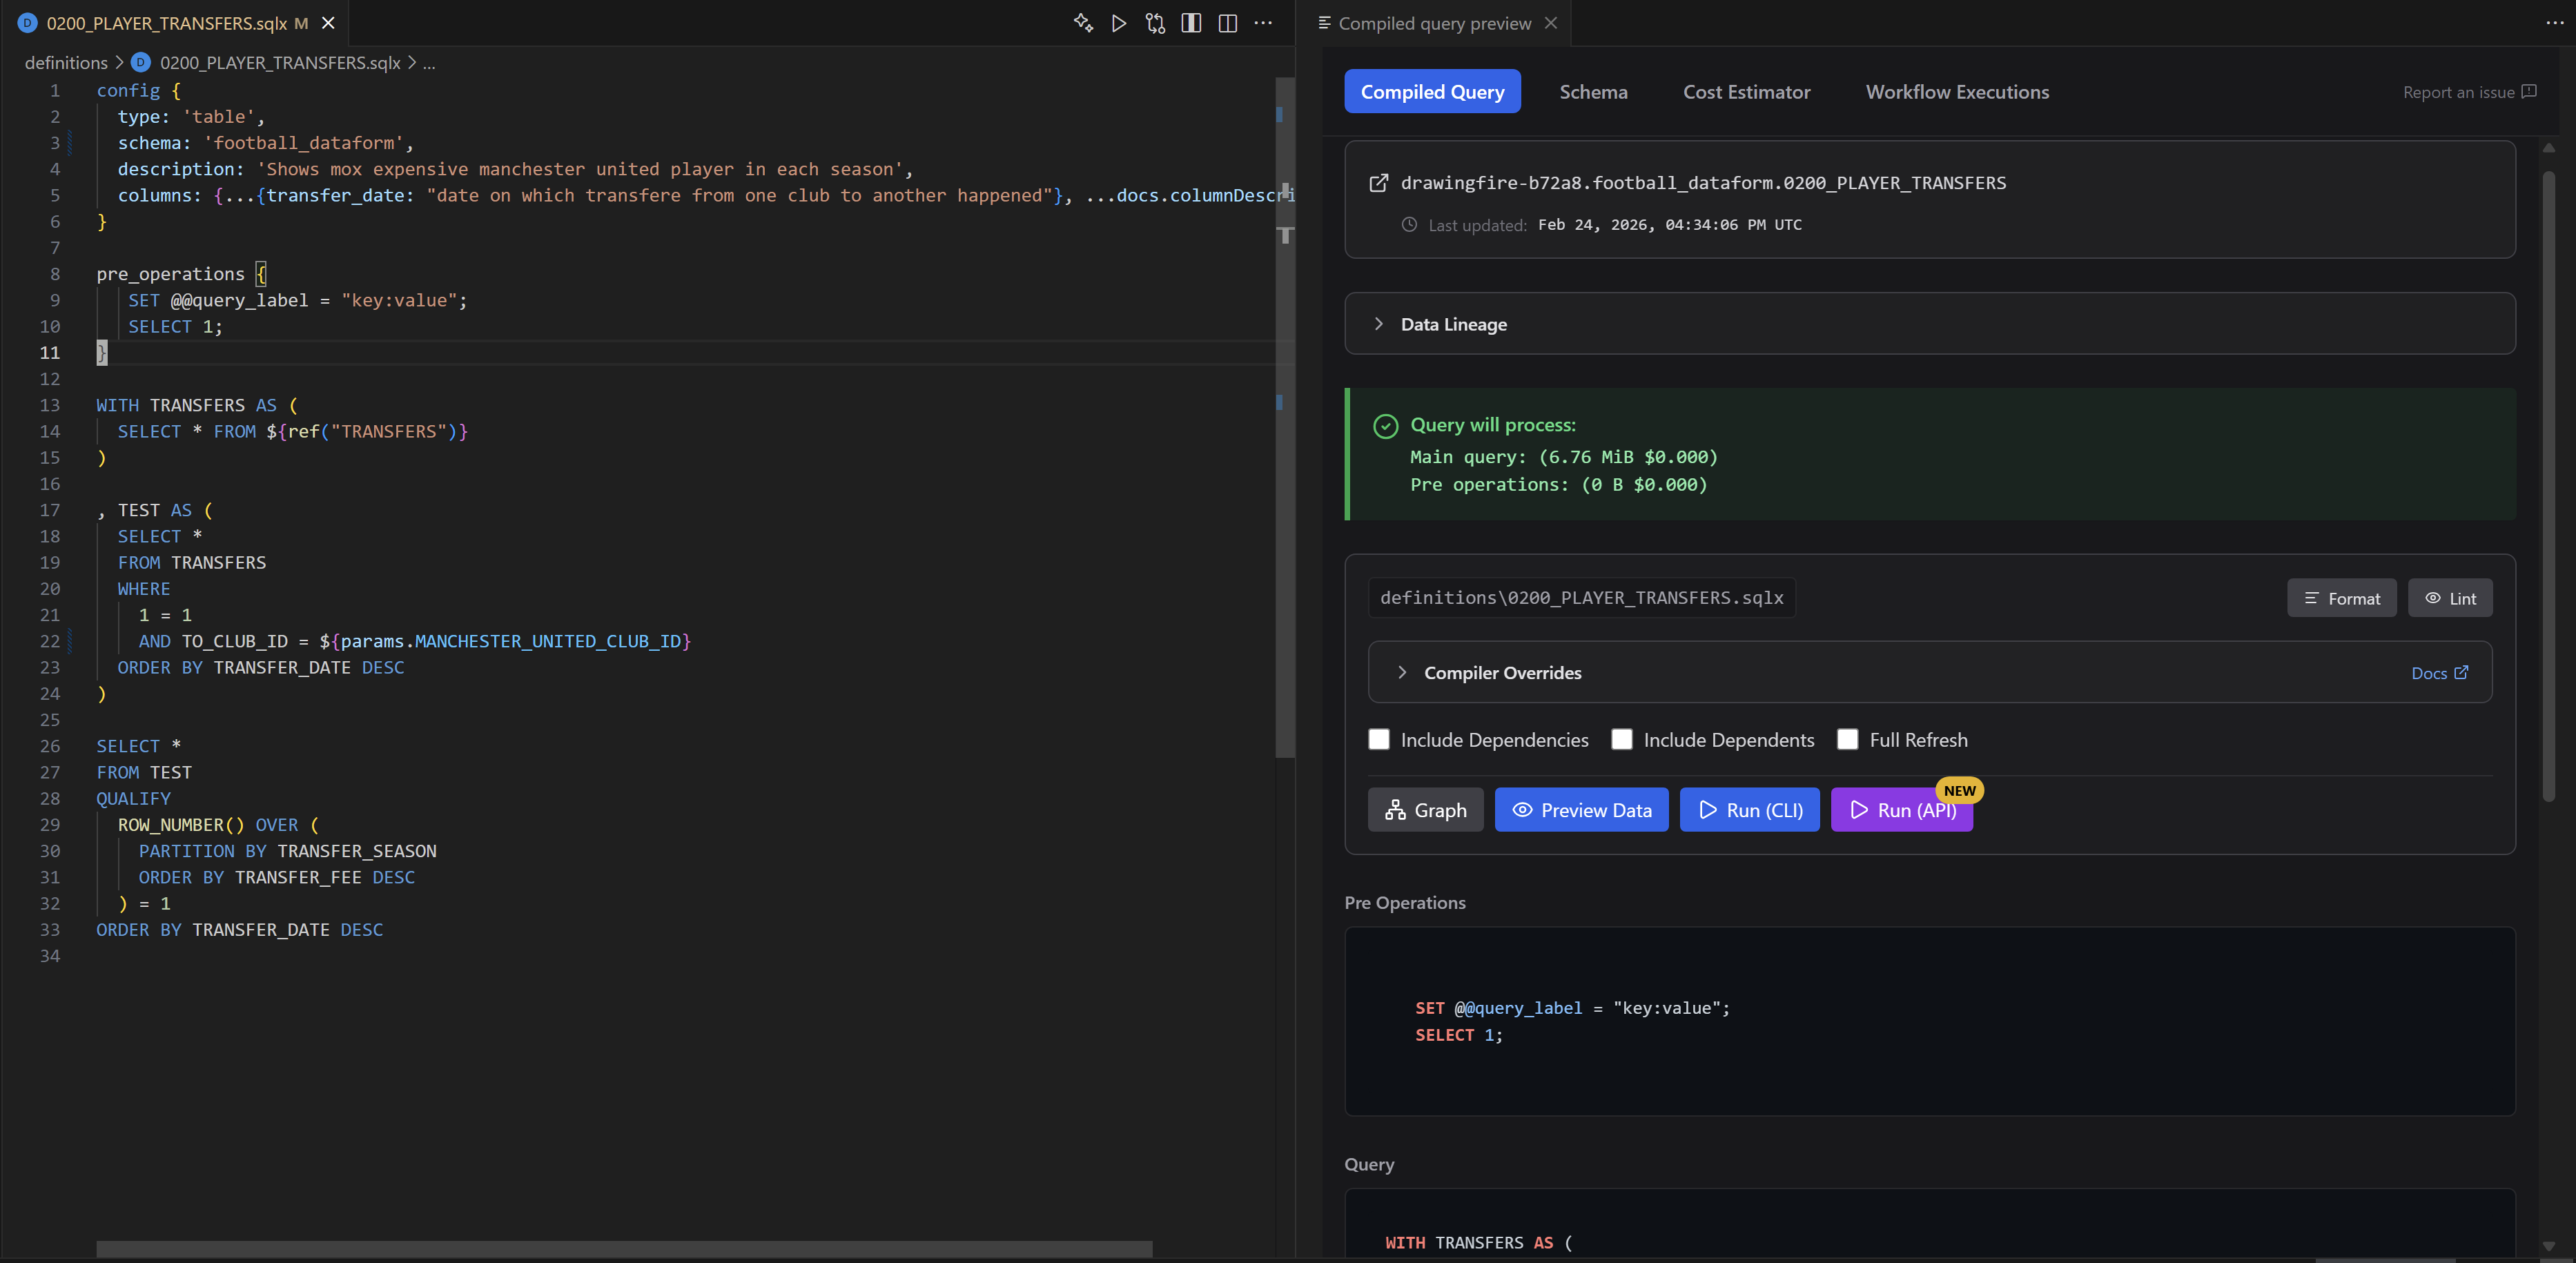Click the sparkle AI icon in the editor toolbar
This screenshot has width=2576, height=1263.
[1083, 23]
